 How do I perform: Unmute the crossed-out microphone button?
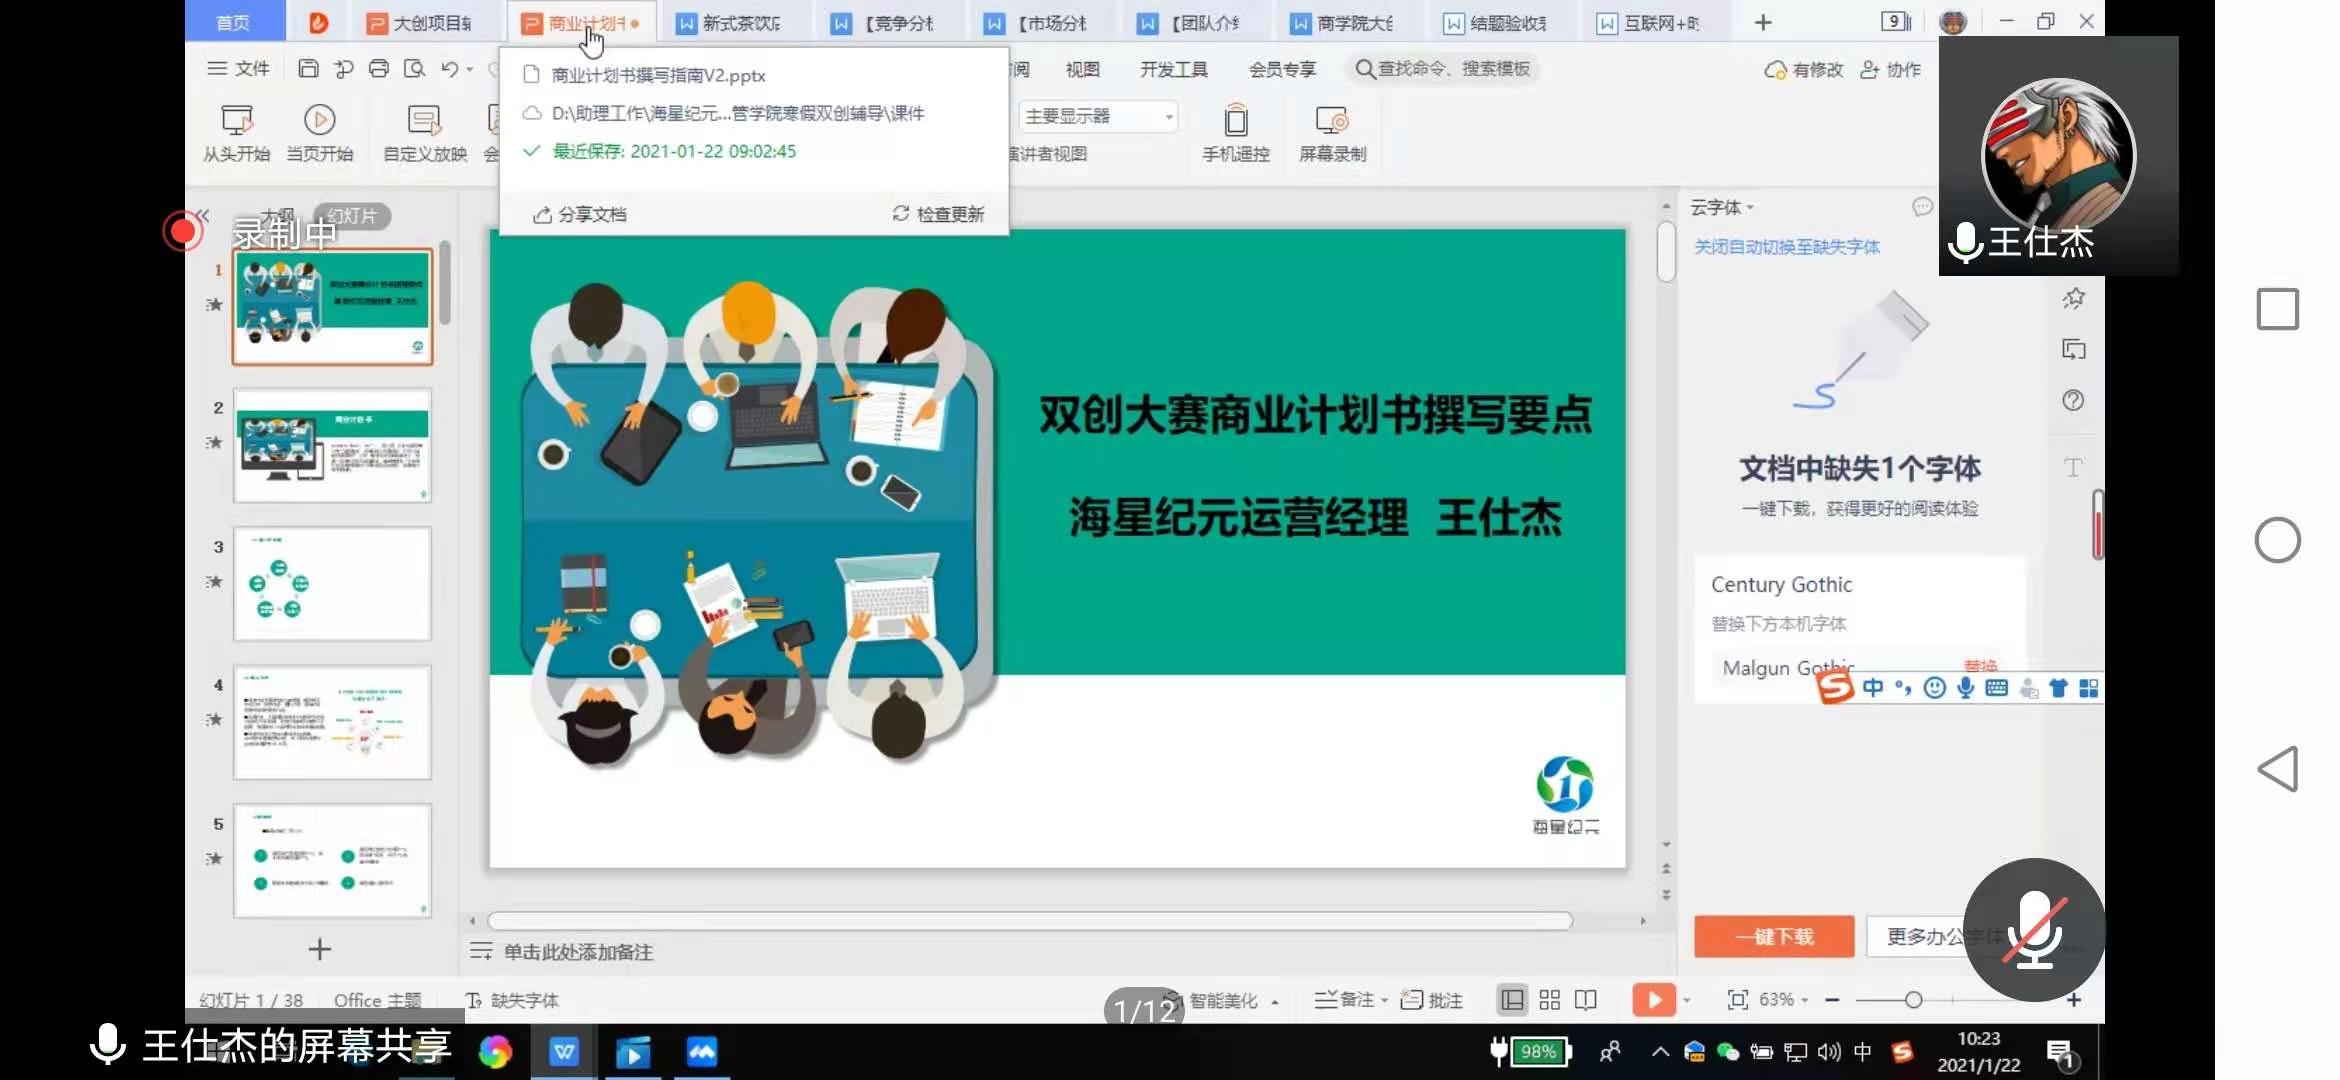pos(2033,929)
